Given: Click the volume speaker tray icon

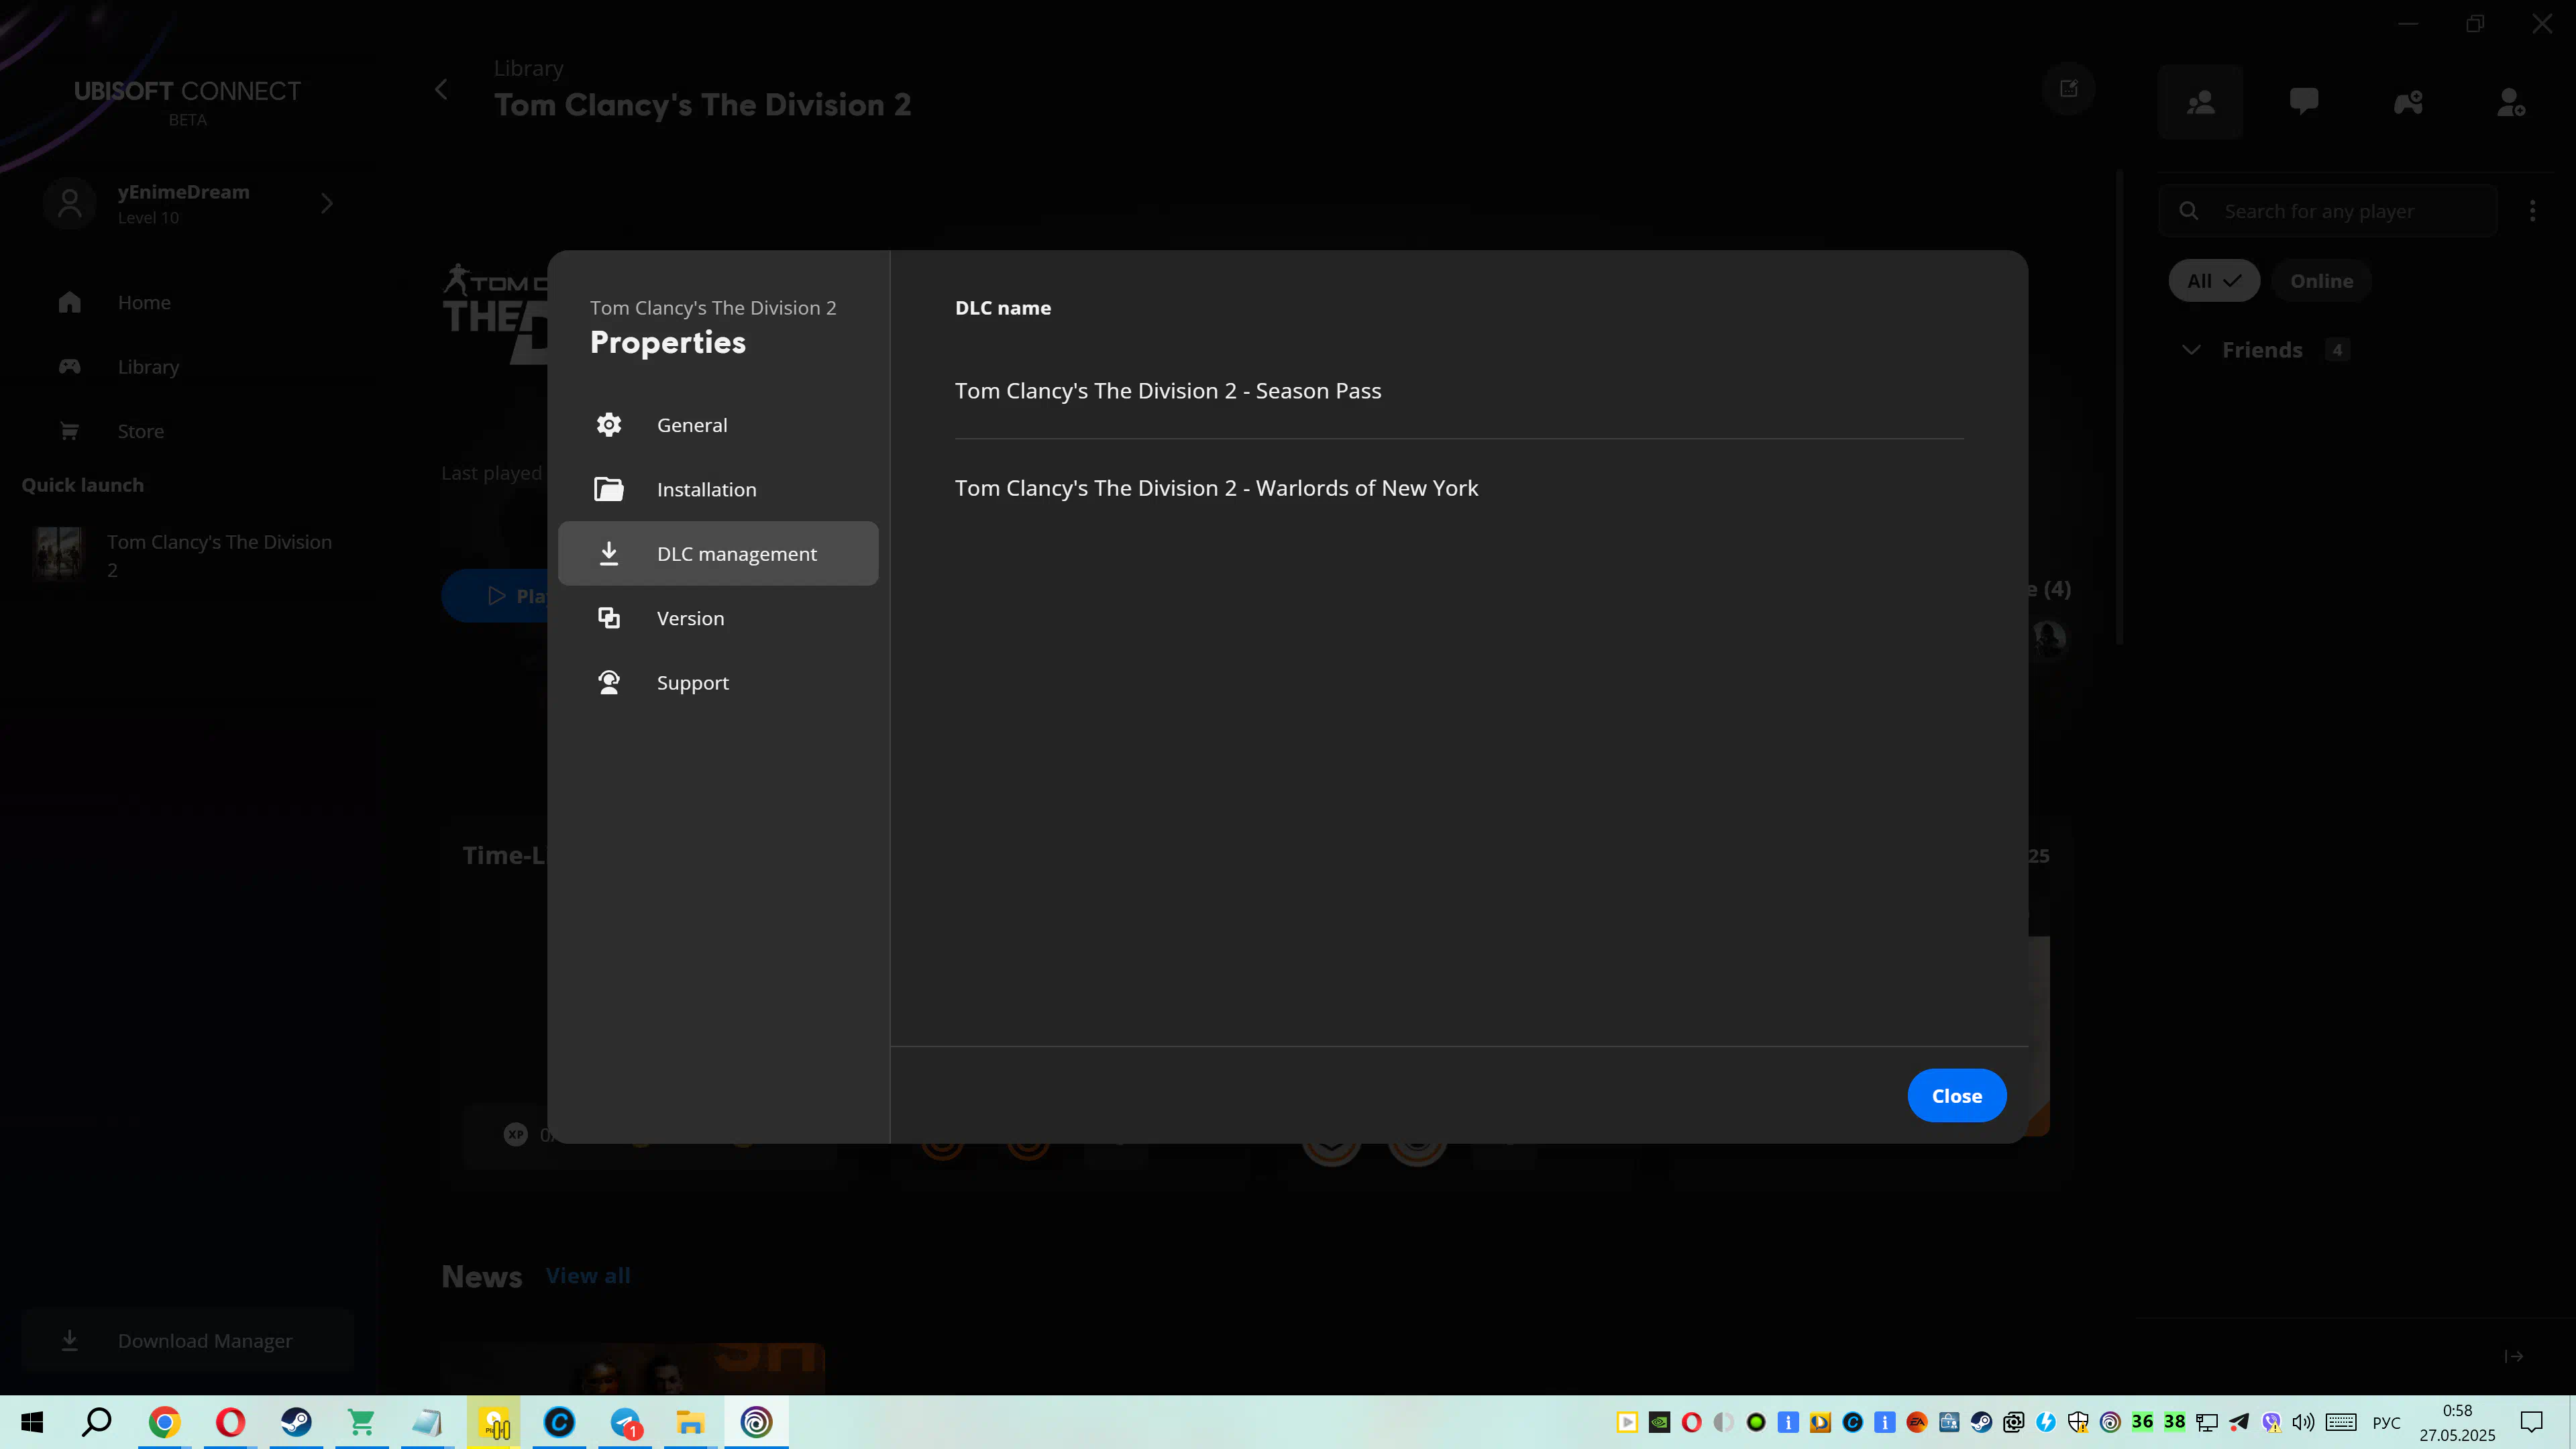Looking at the screenshot, I should pos(2303,1422).
